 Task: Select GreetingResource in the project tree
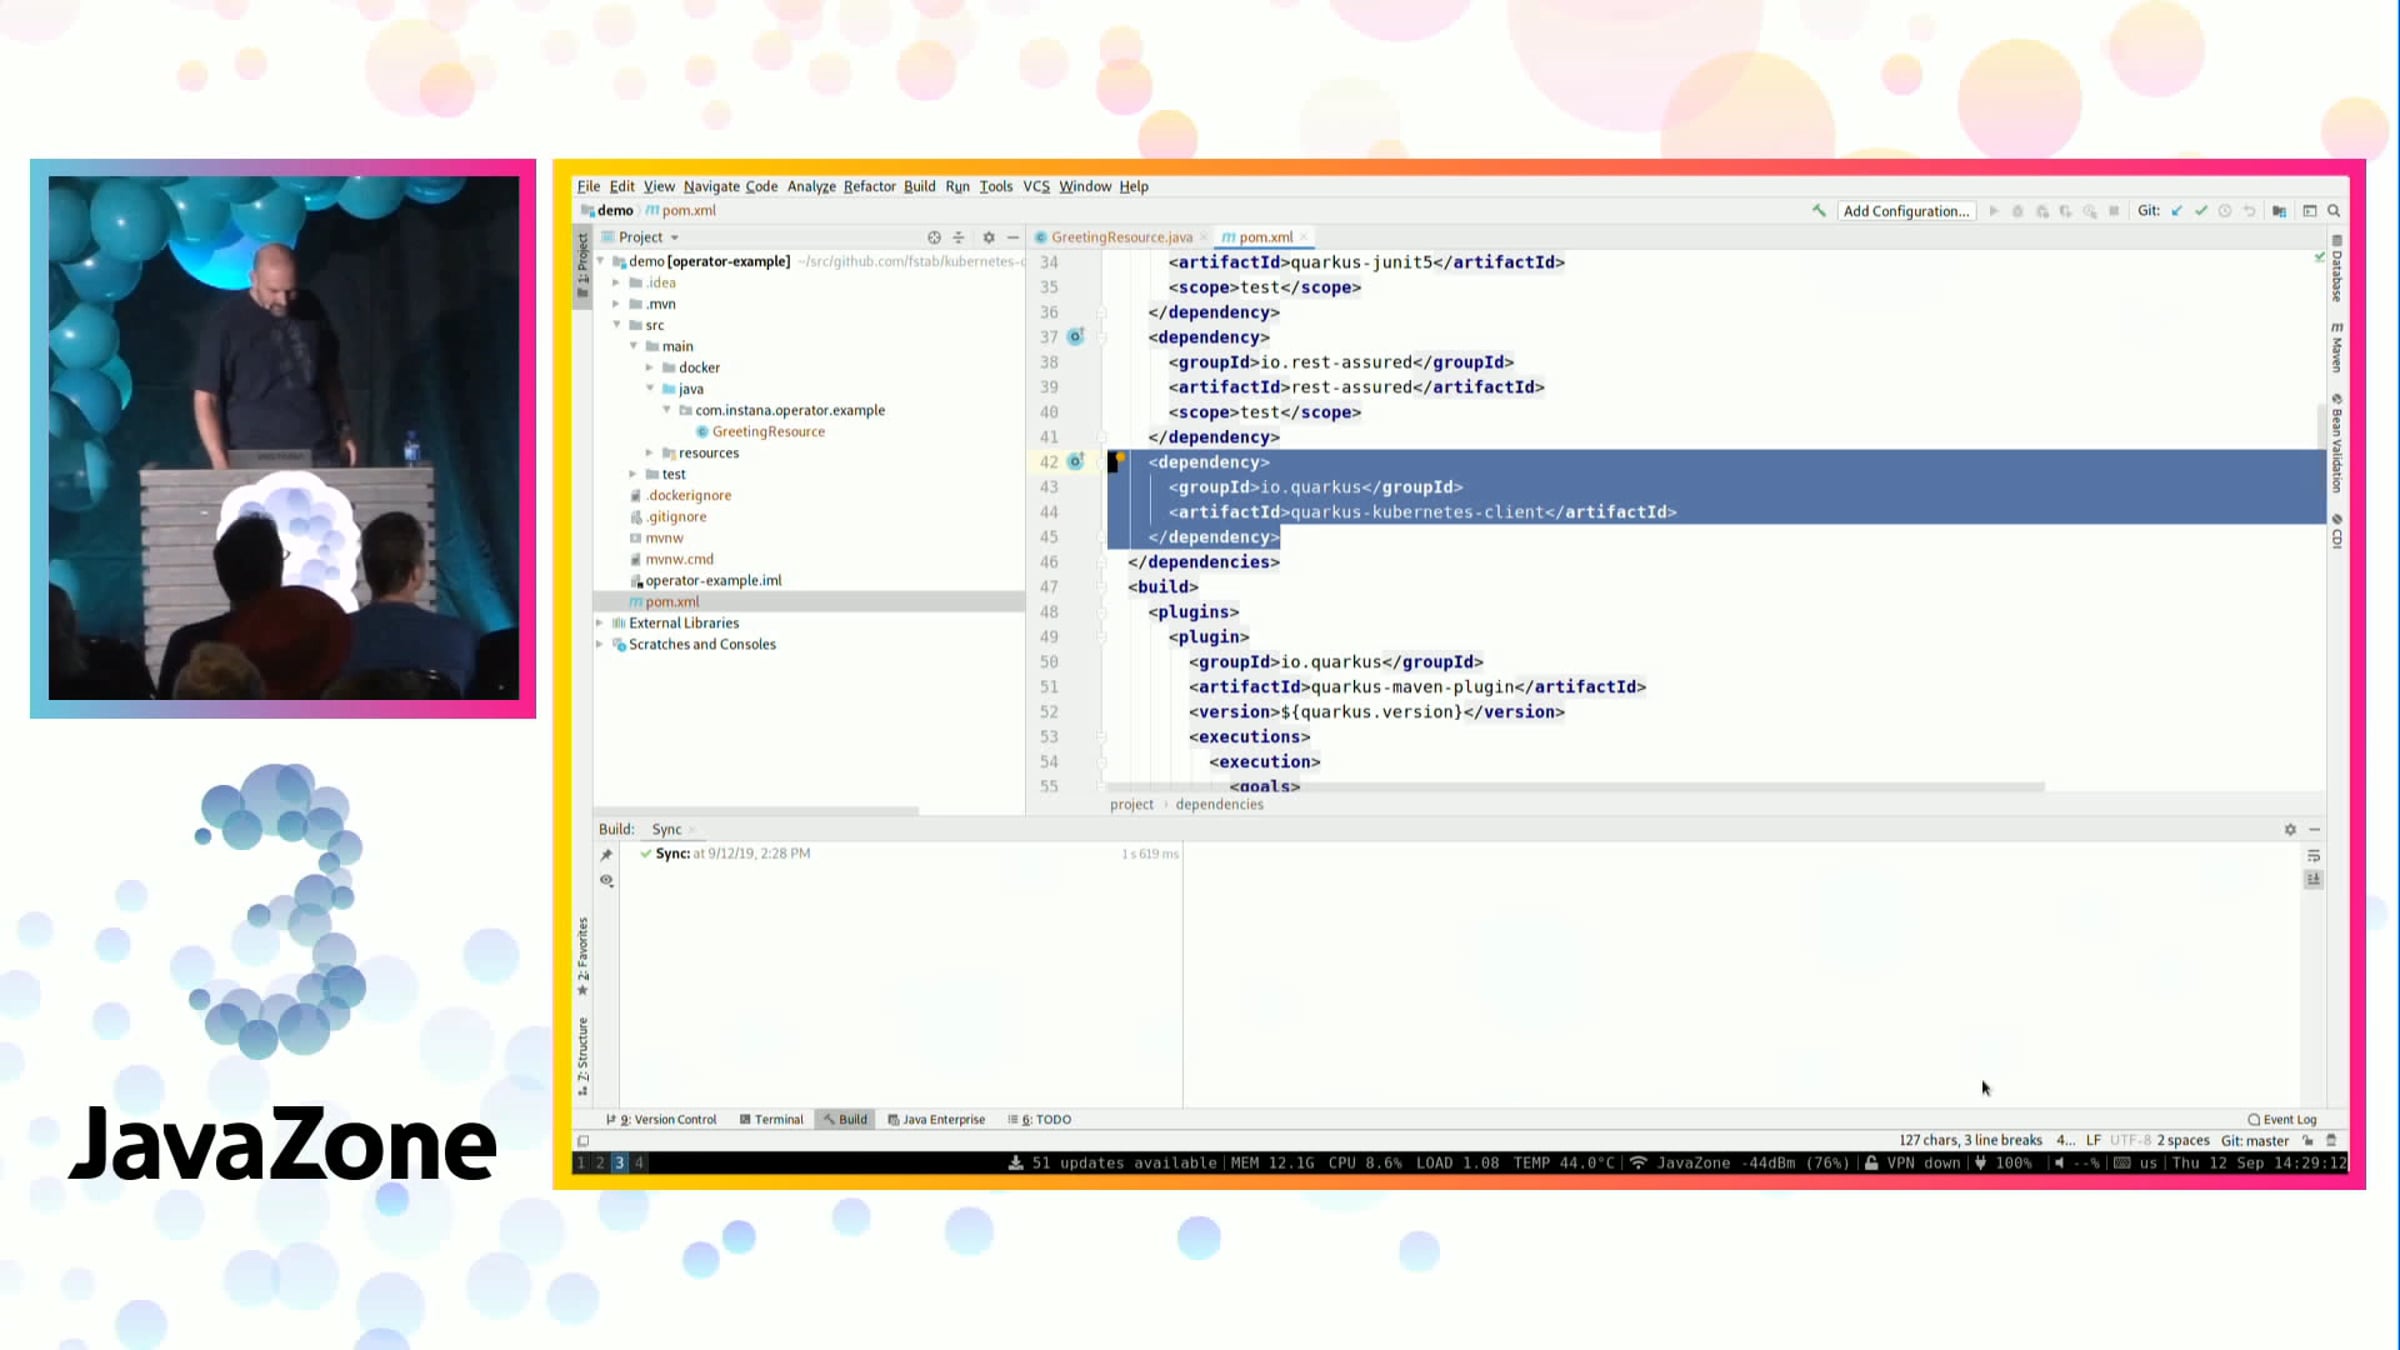[x=760, y=431]
